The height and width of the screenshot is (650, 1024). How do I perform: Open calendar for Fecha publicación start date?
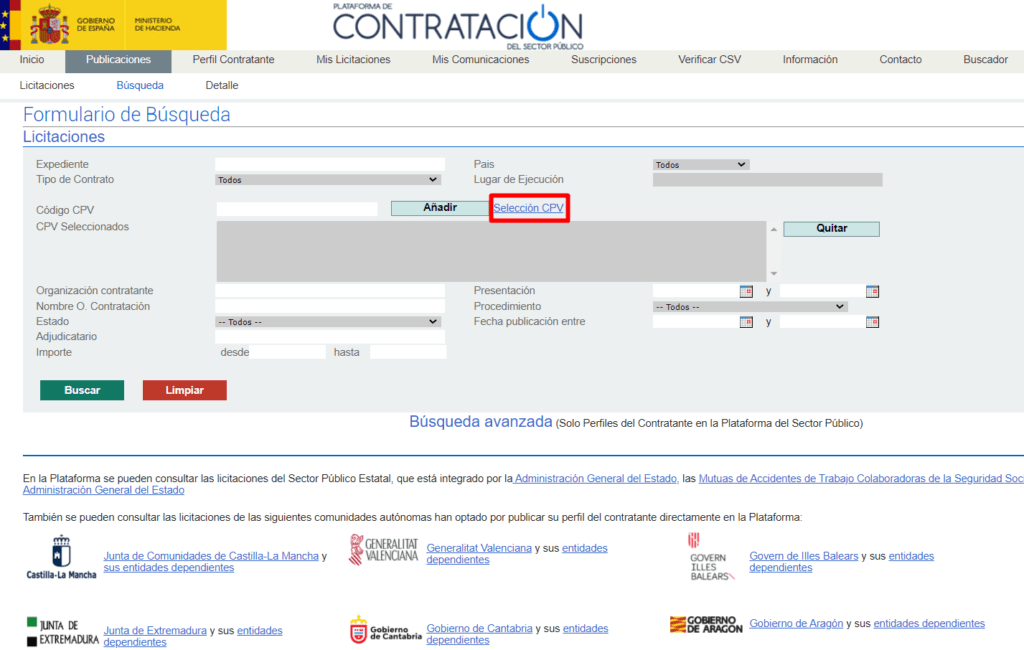[x=746, y=322]
